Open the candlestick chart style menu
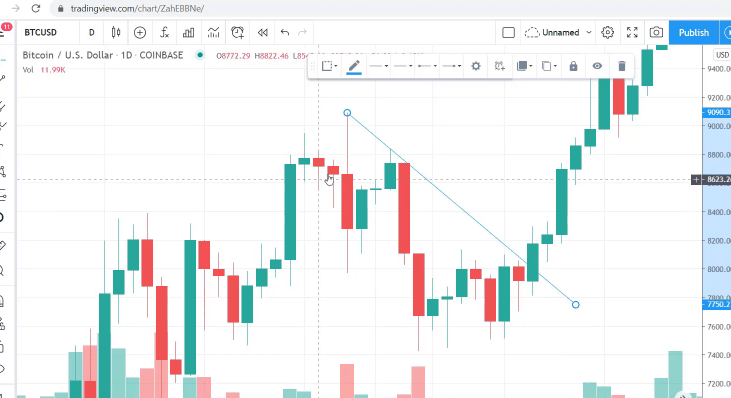Screen dimensions: 731x398 pos(116,33)
